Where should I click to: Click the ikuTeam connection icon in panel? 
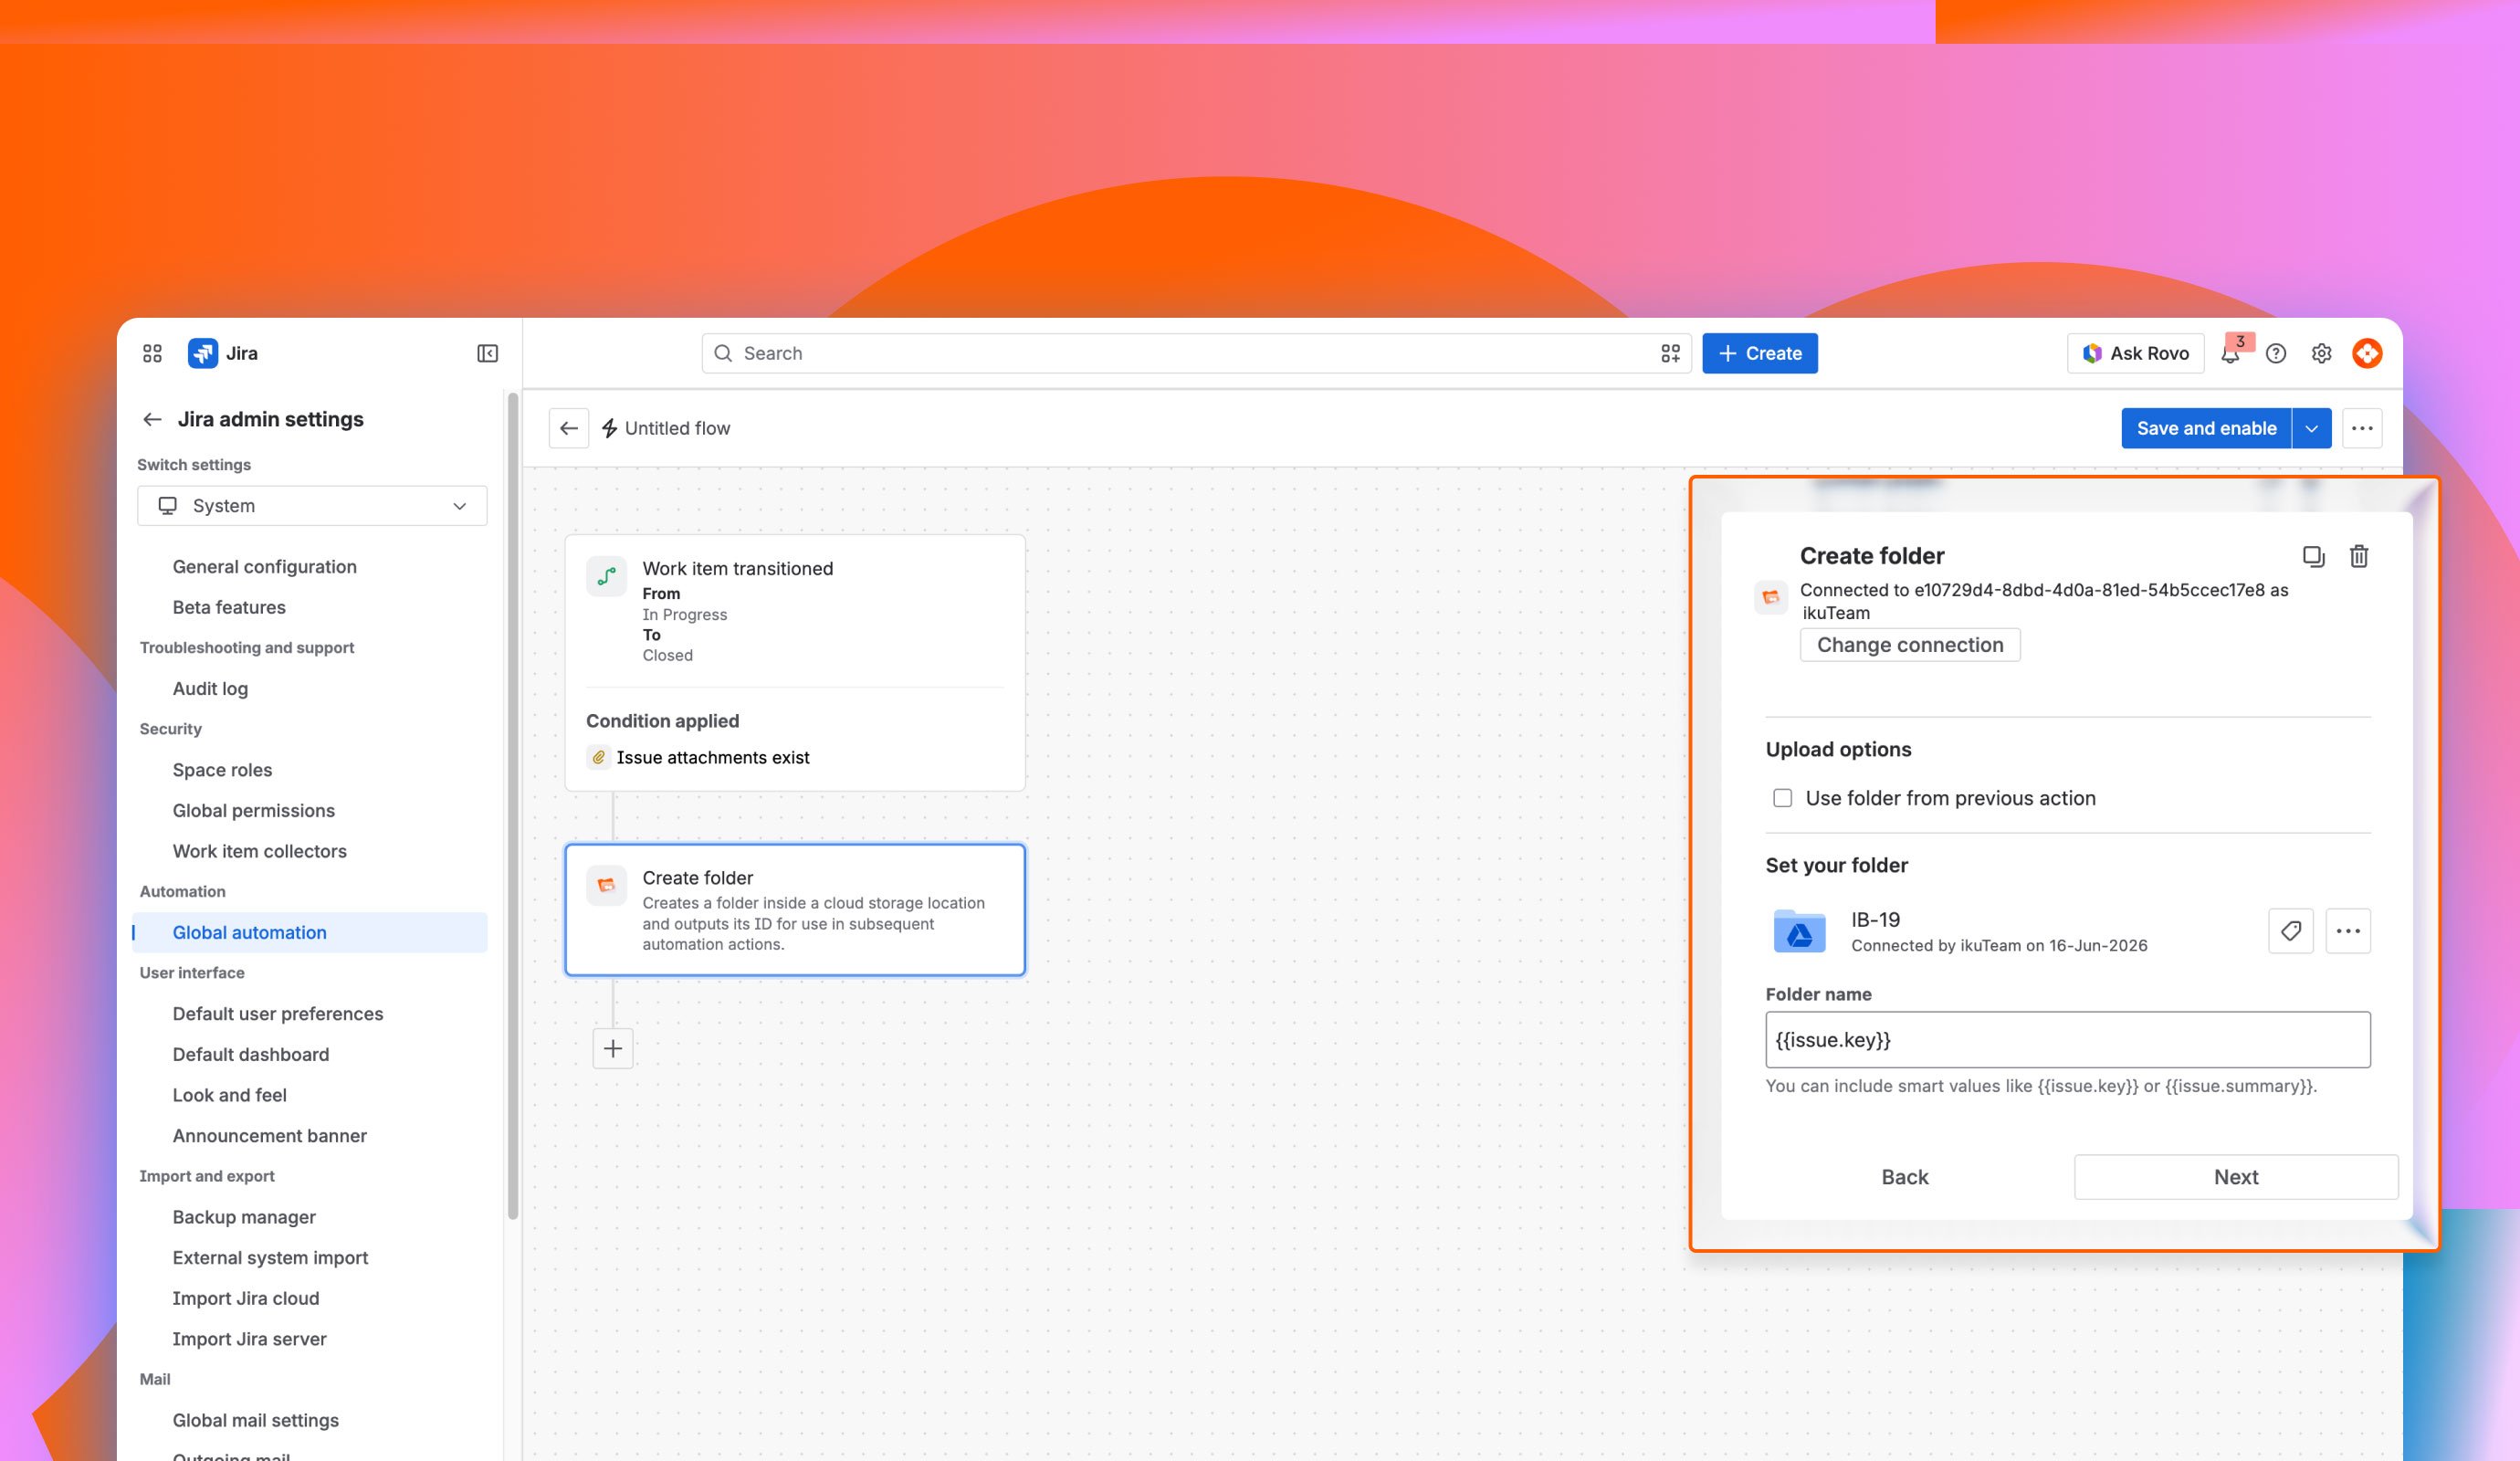tap(1771, 597)
